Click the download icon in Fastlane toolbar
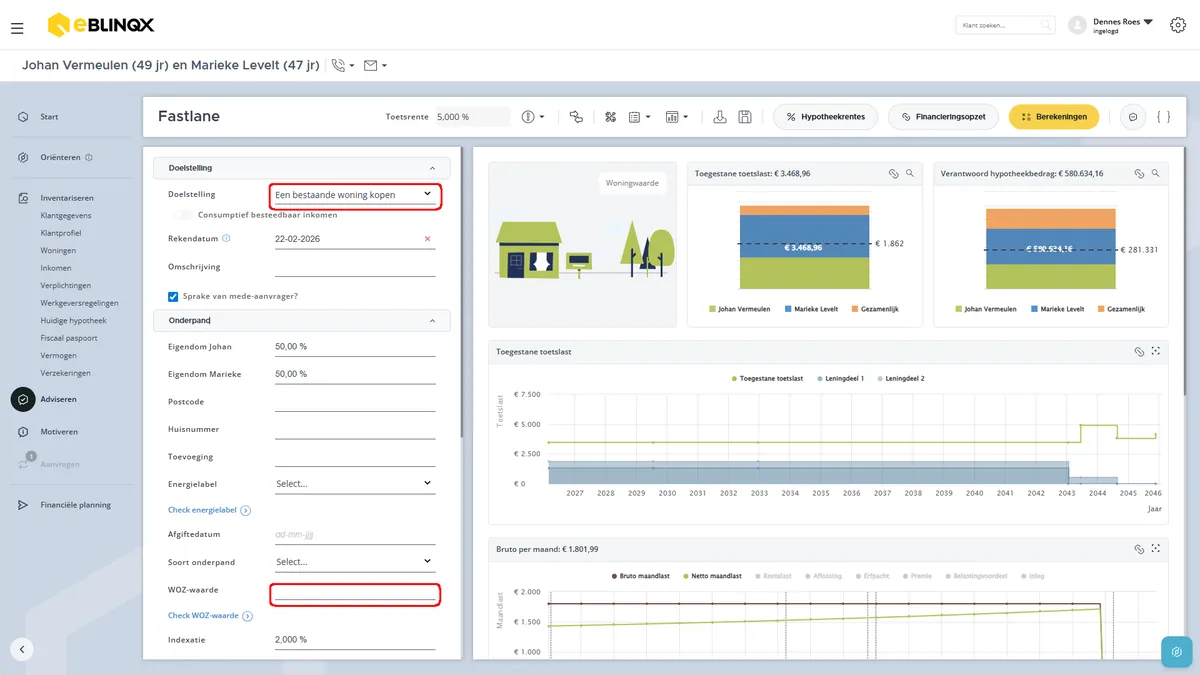Viewport: 1200px width, 675px height. coord(720,117)
